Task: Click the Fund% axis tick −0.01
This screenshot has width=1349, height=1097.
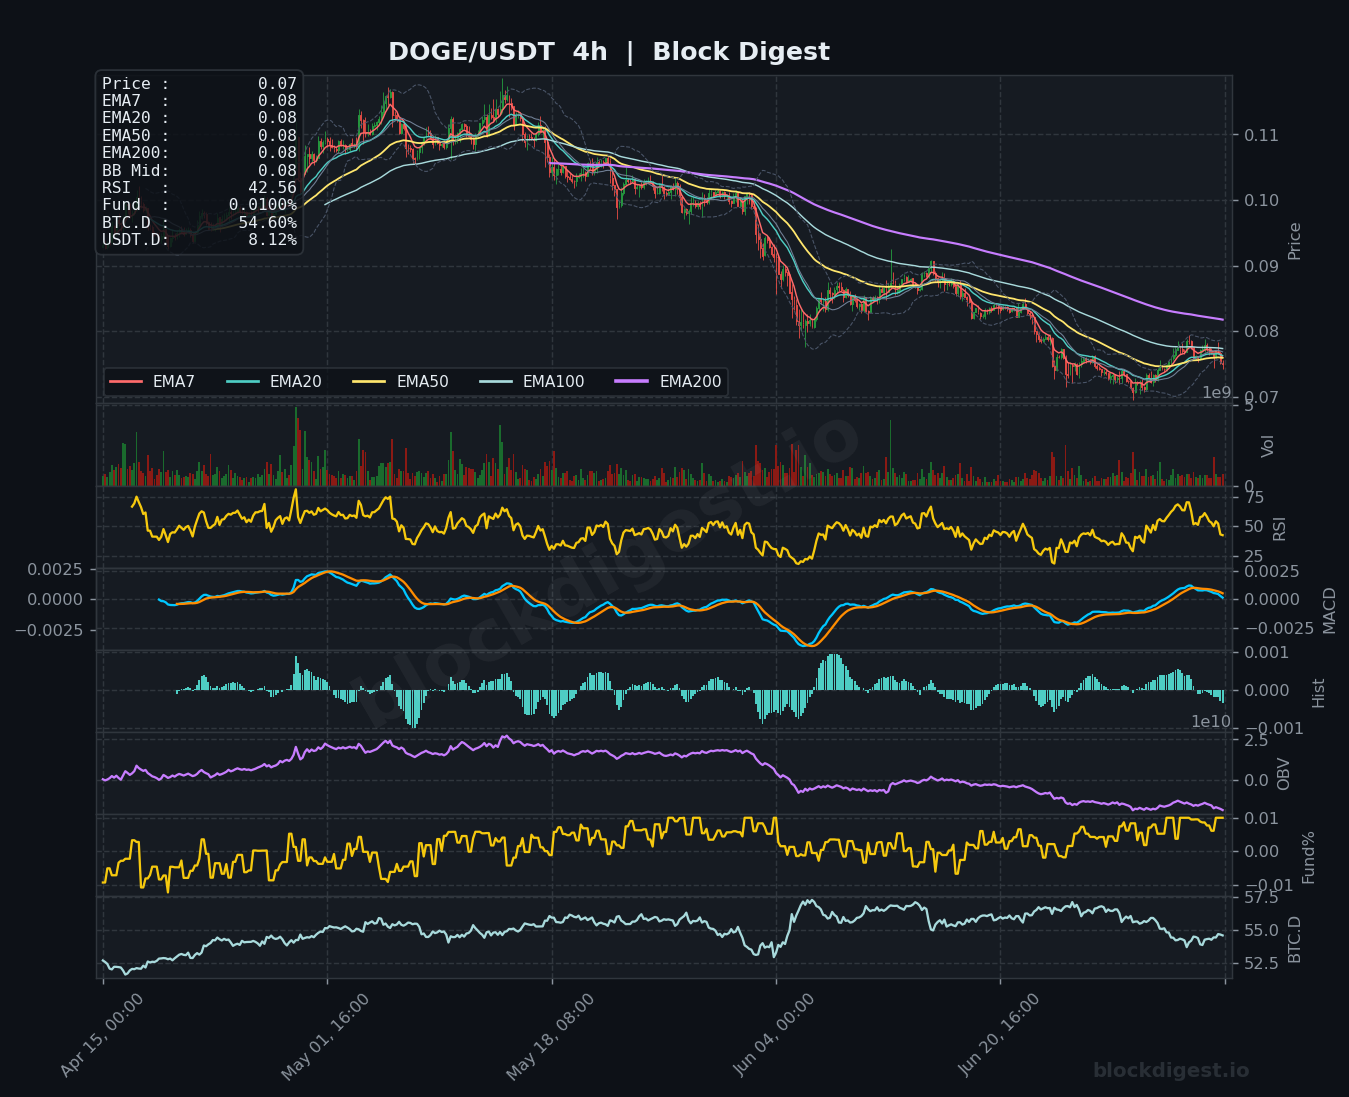Action: coord(1267,886)
